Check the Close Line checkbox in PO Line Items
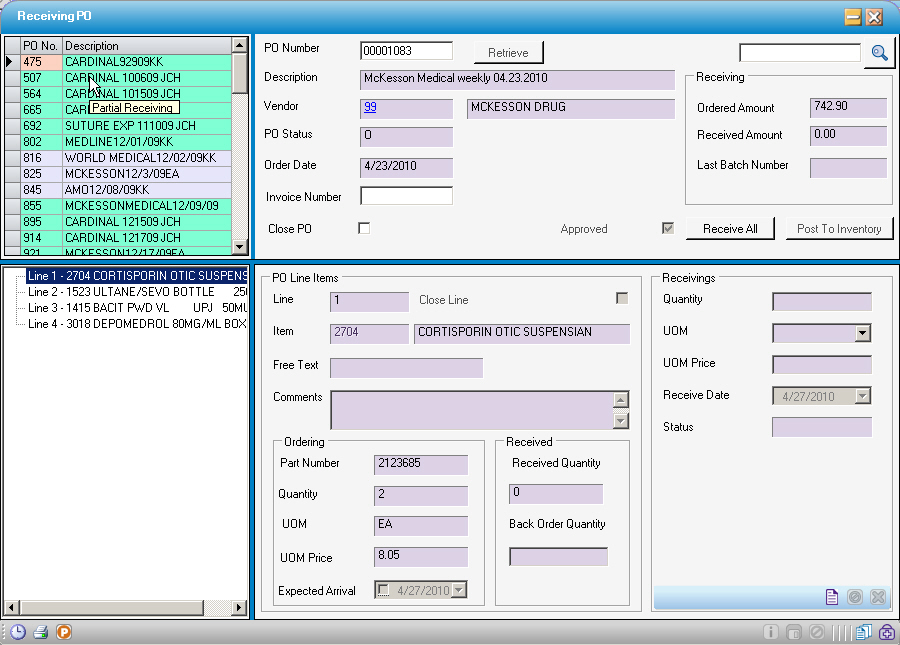Image resolution: width=900 pixels, height=645 pixels. (x=622, y=297)
